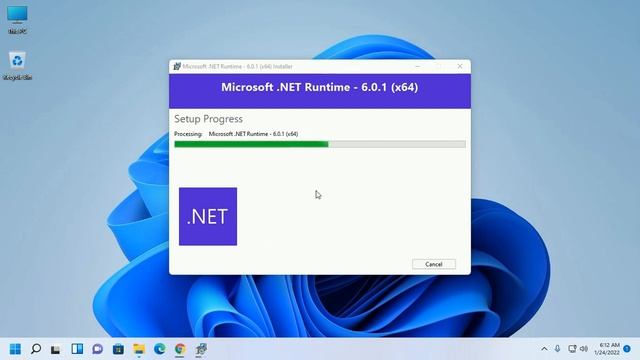This screenshot has width=640, height=360.
Task: Click the microphone tray icon
Action: click(x=557, y=349)
